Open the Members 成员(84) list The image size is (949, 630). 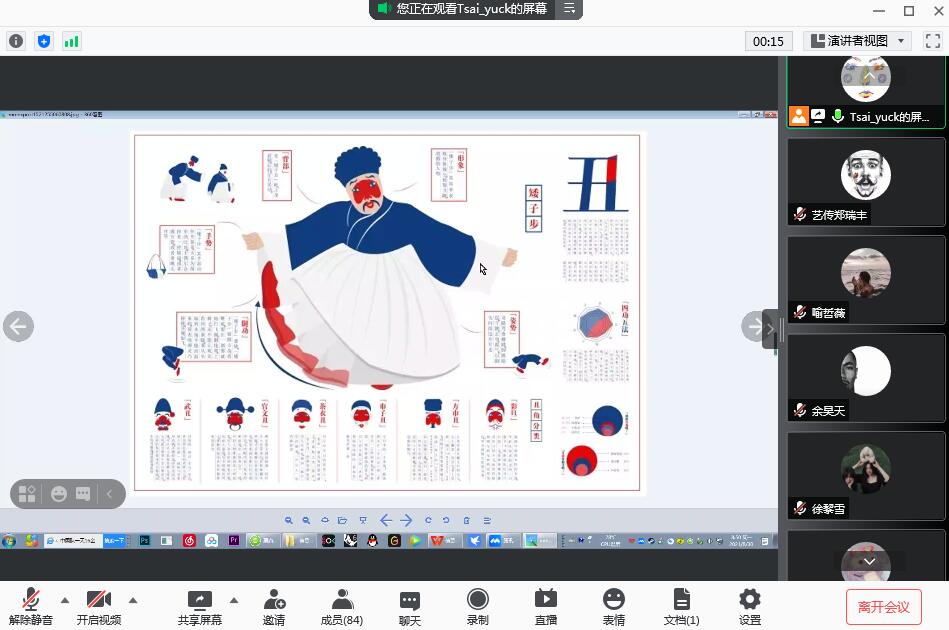[x=342, y=606]
